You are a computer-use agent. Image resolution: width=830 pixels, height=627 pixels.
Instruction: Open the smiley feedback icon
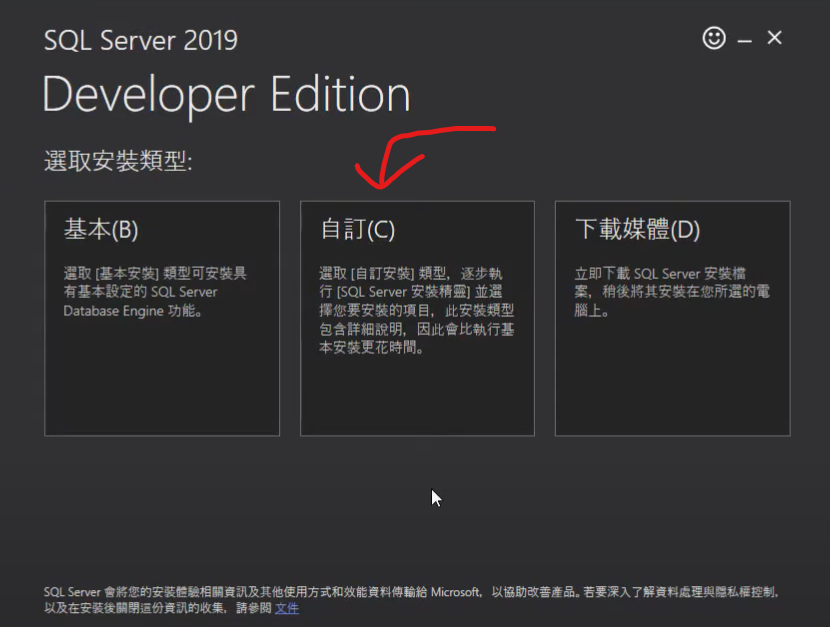pyautogui.click(x=714, y=38)
